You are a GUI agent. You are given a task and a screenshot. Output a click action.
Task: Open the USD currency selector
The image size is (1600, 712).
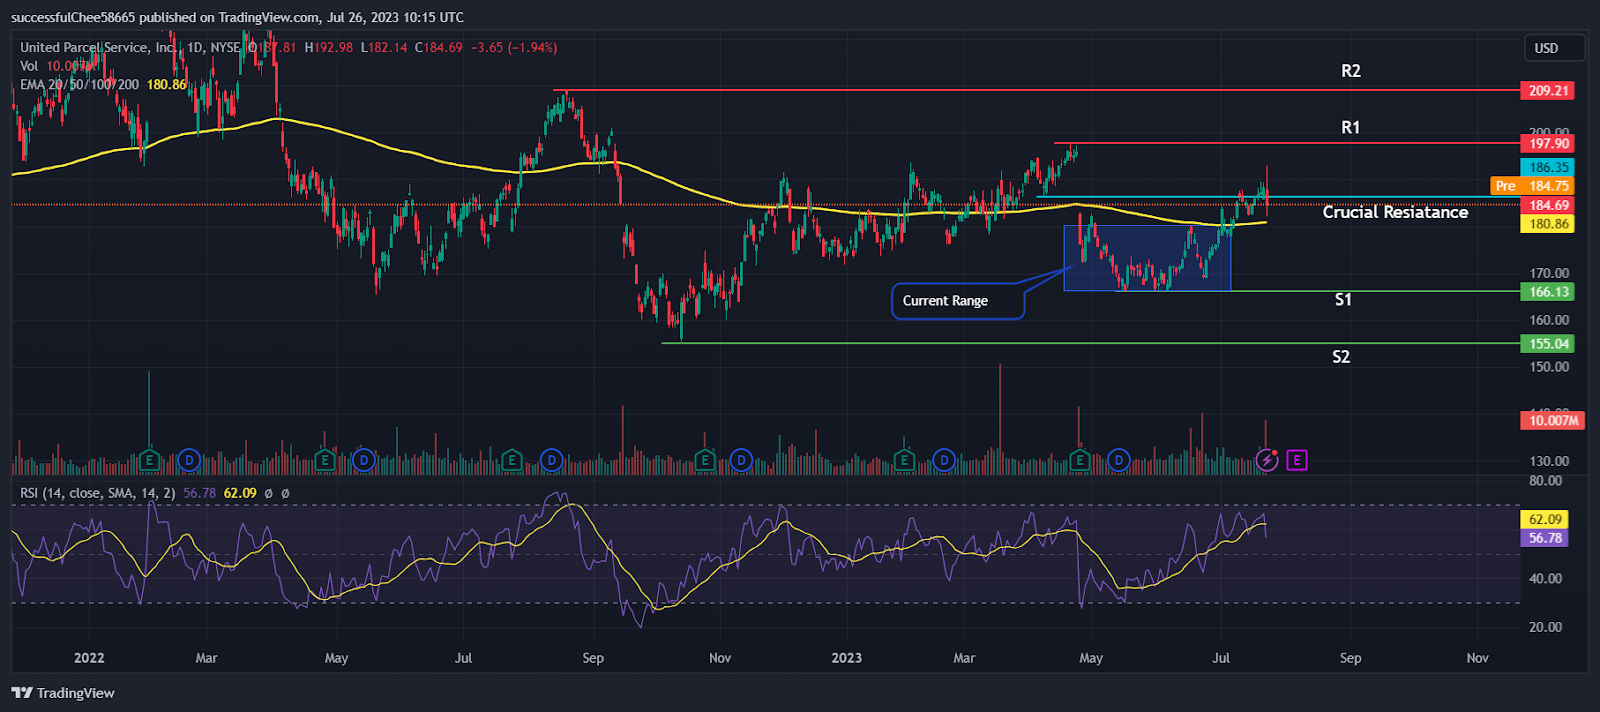click(1554, 48)
